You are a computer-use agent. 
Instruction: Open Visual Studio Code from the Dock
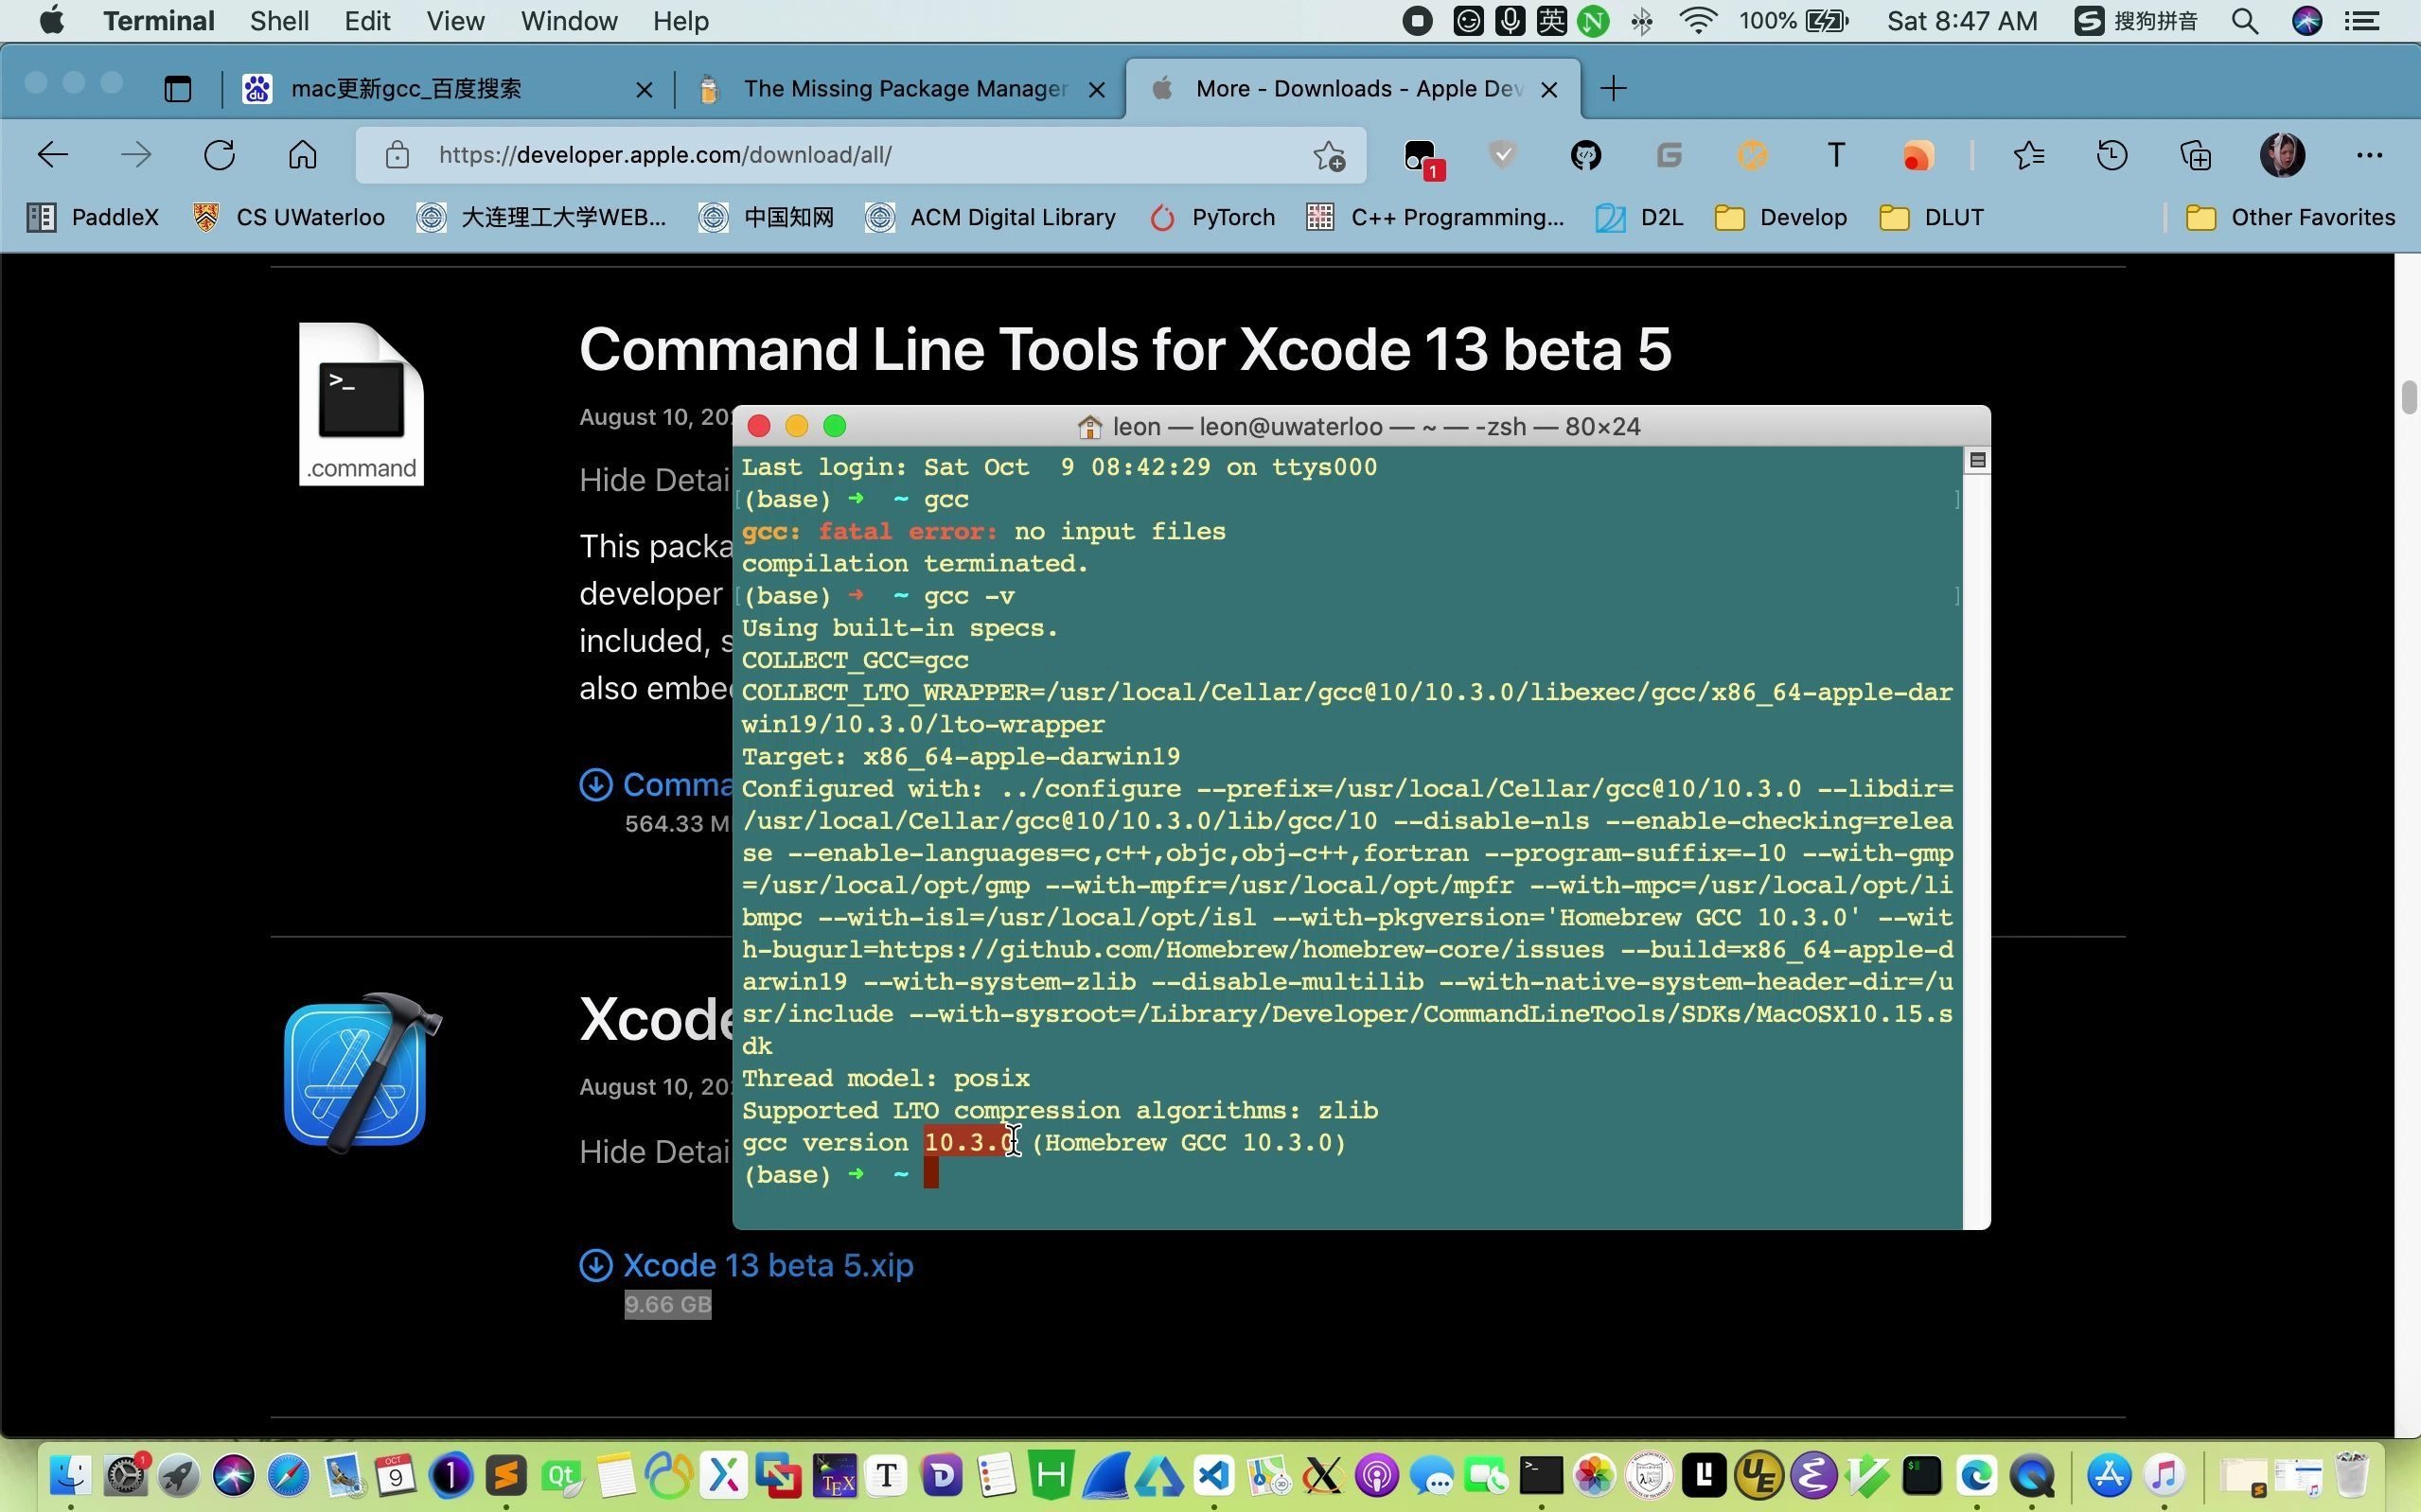1213,1475
